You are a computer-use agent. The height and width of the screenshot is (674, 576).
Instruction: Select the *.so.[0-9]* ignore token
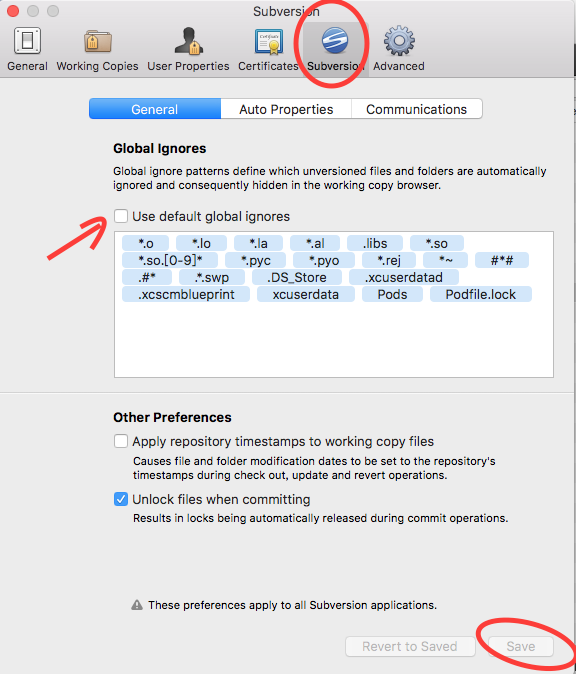170,260
